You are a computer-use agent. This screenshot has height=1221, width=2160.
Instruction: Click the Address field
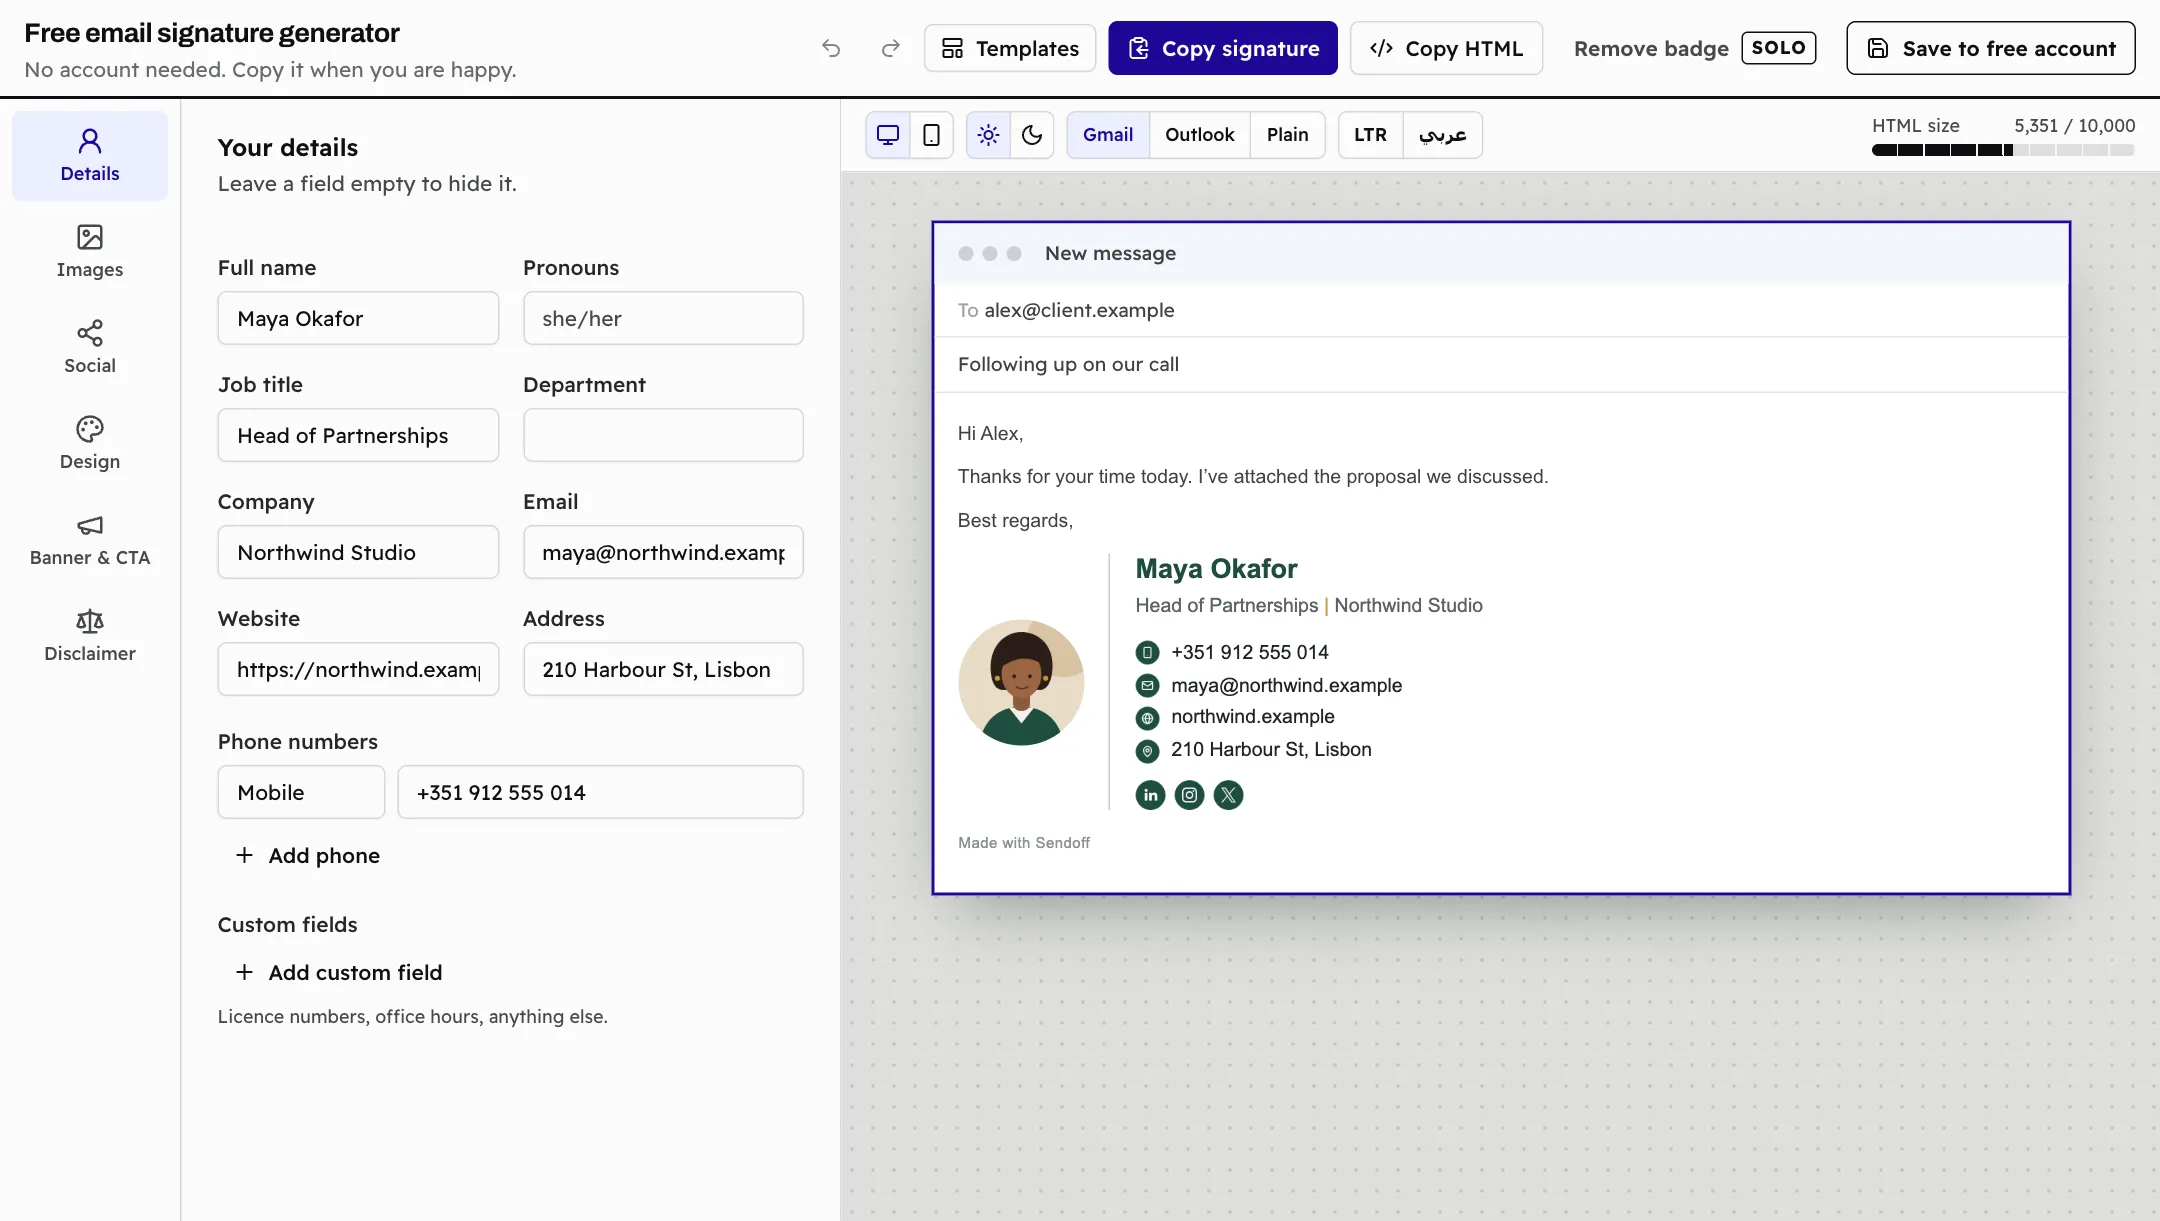663,669
